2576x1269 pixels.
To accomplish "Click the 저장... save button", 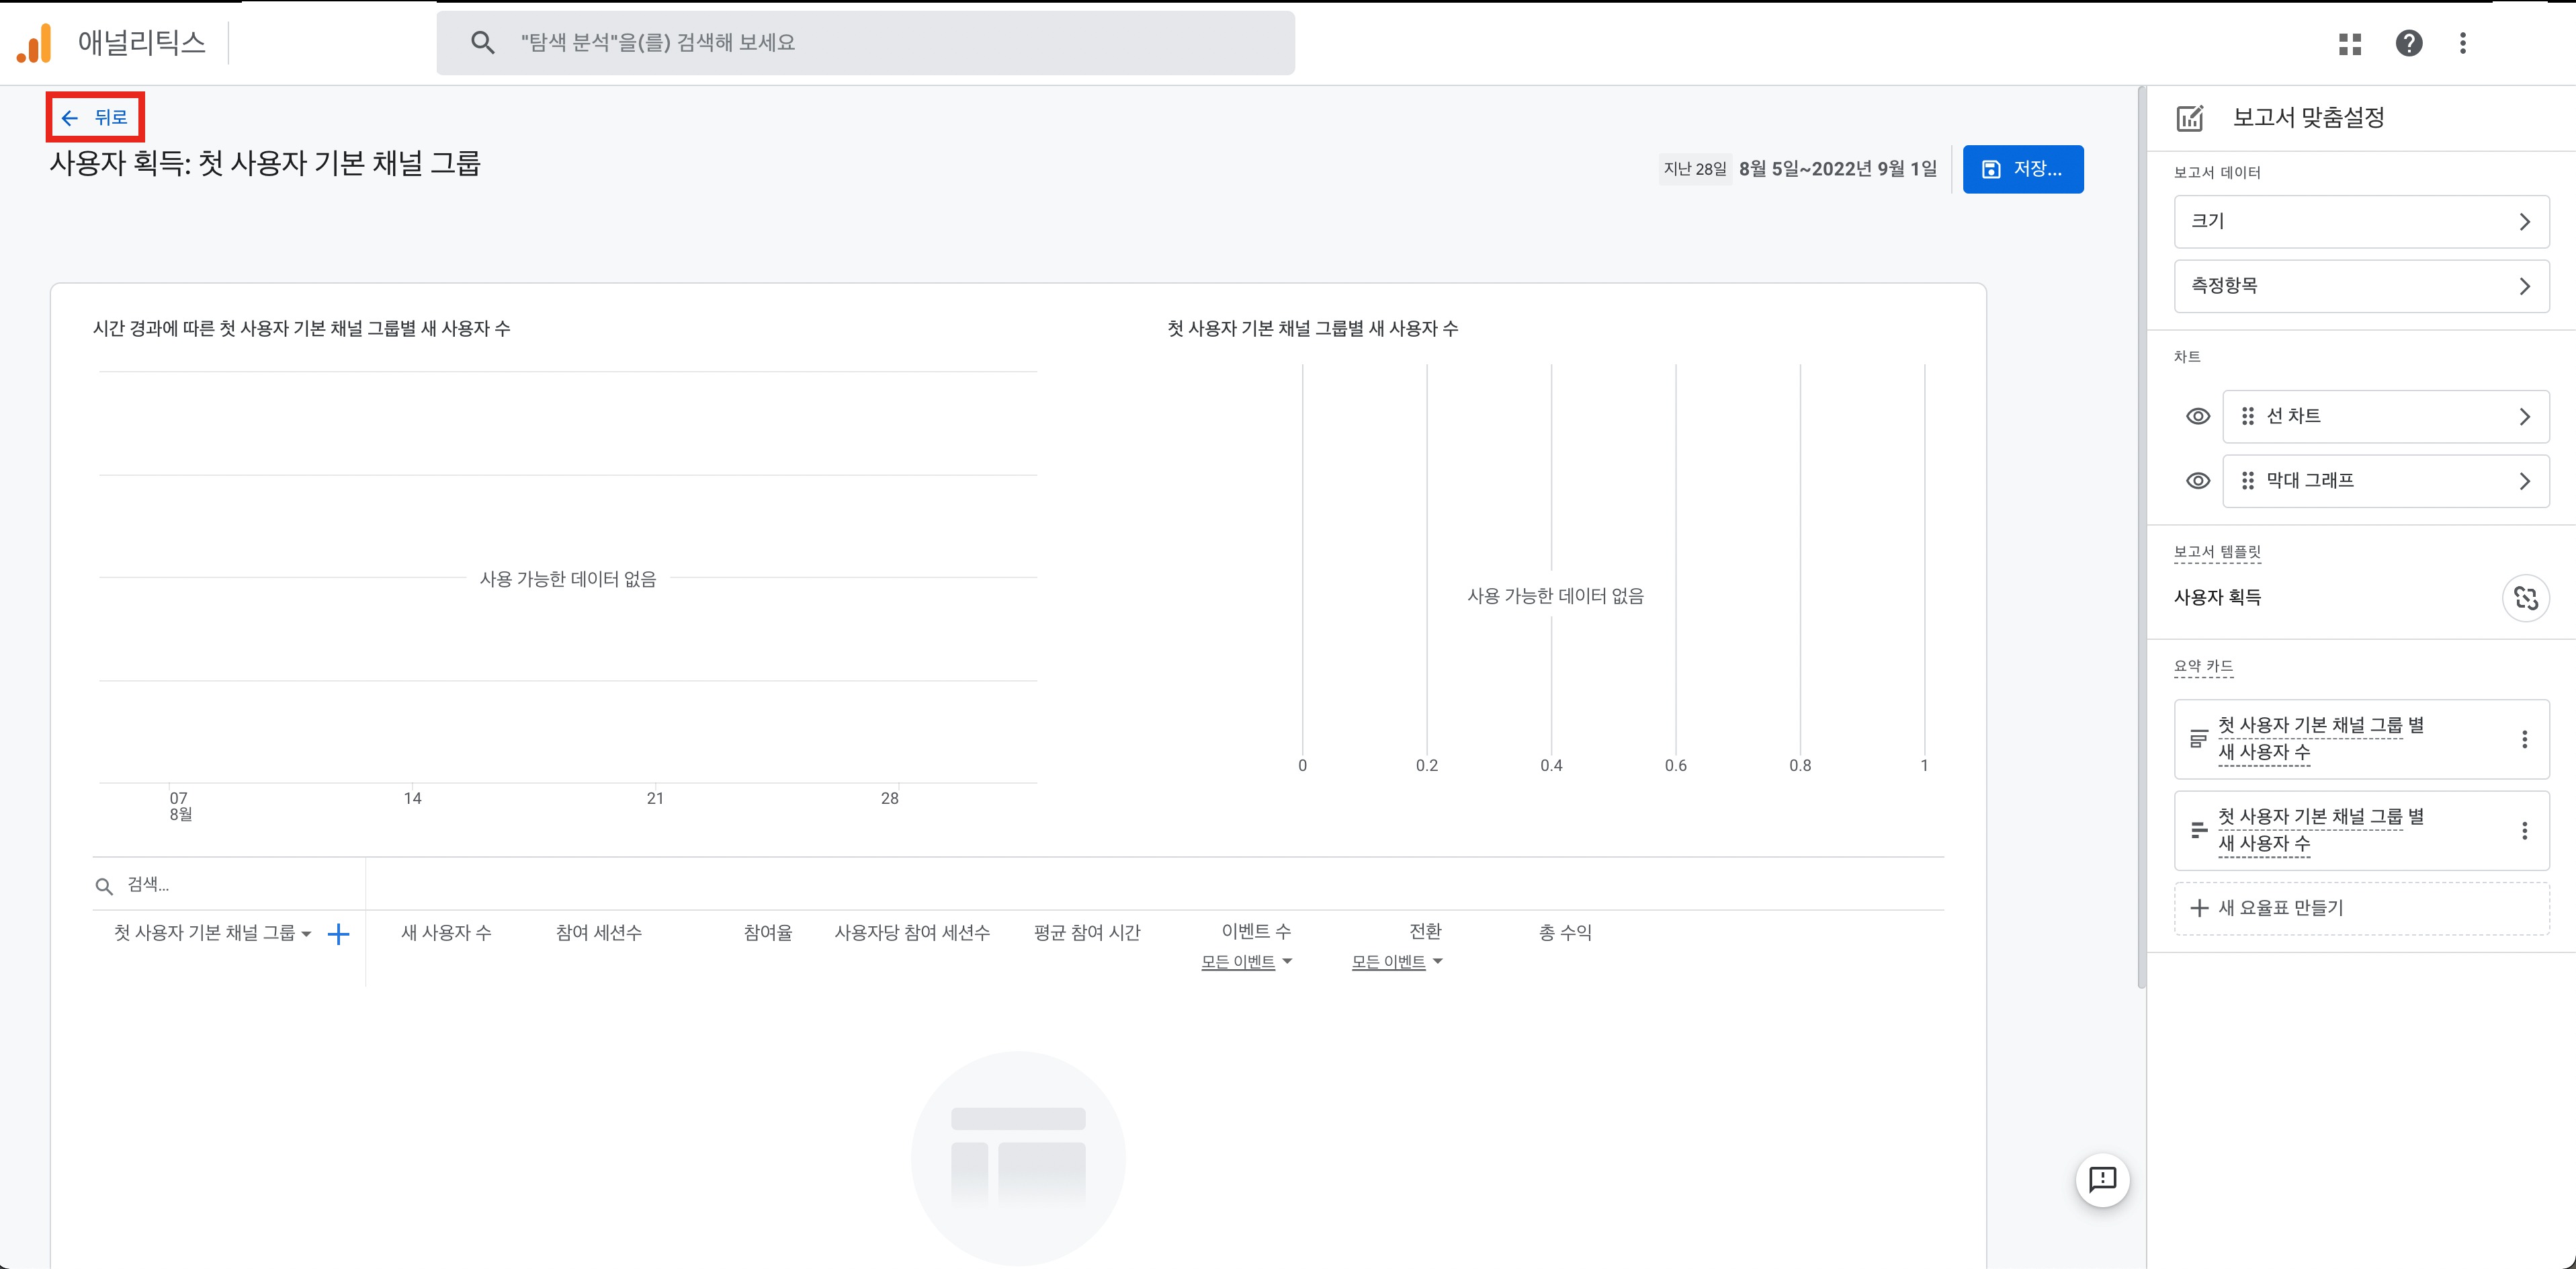I will pos(2022,169).
